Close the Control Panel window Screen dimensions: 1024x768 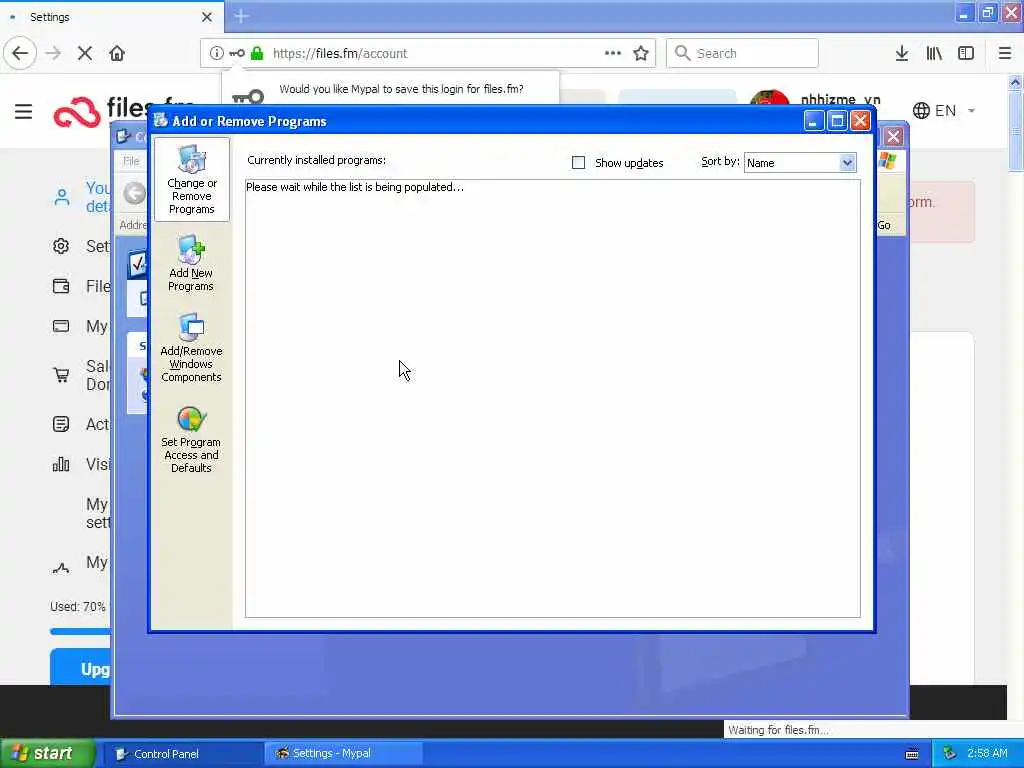point(893,136)
